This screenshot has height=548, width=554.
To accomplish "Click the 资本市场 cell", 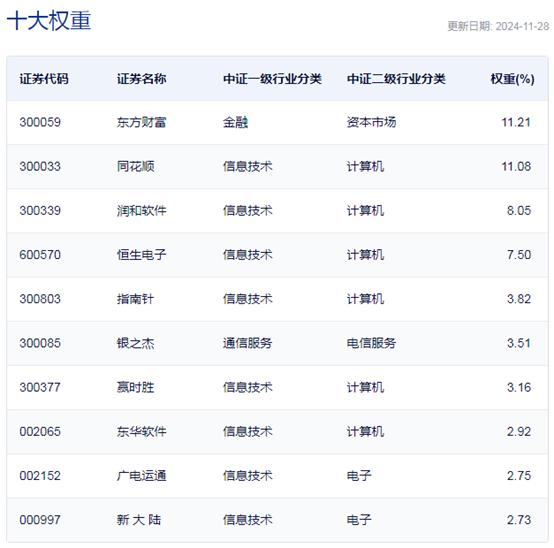I will tap(371, 122).
